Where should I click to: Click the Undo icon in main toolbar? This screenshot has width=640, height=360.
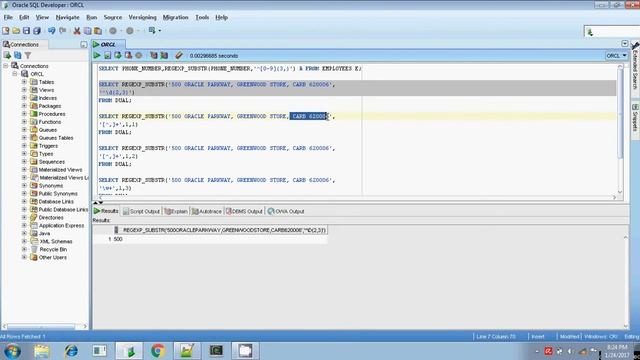(51, 31)
